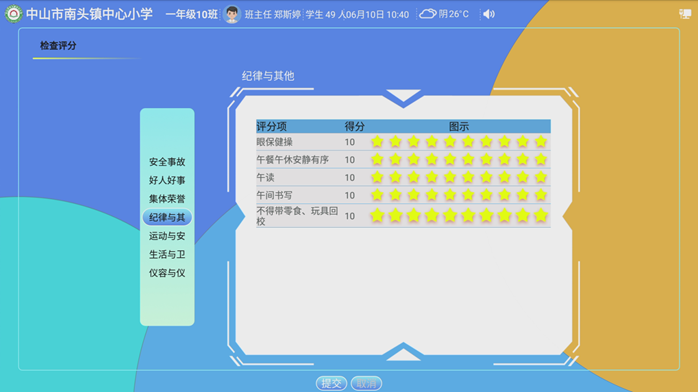Image resolution: width=698 pixels, height=392 pixels.
Task: Click third star in 不得带零食 row
Action: (x=414, y=216)
